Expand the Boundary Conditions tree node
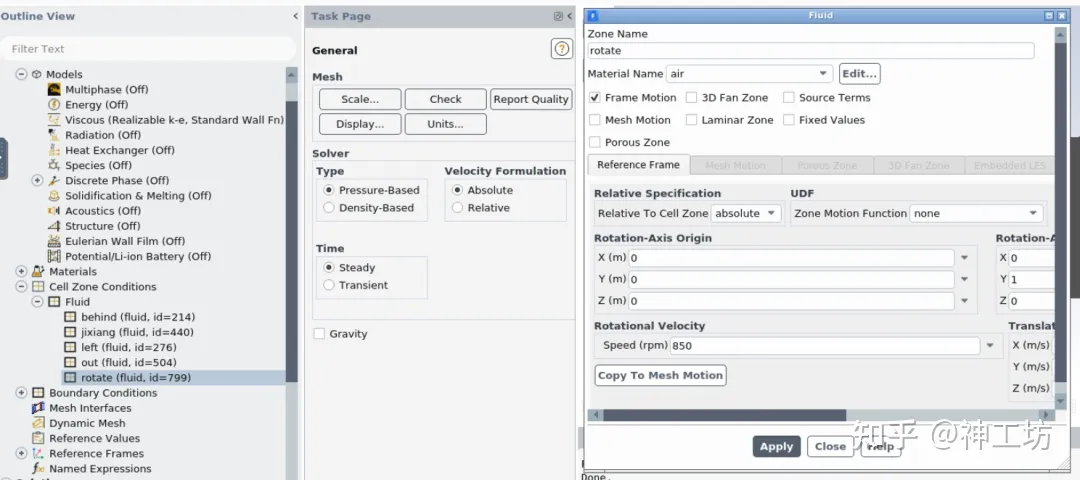 21,393
